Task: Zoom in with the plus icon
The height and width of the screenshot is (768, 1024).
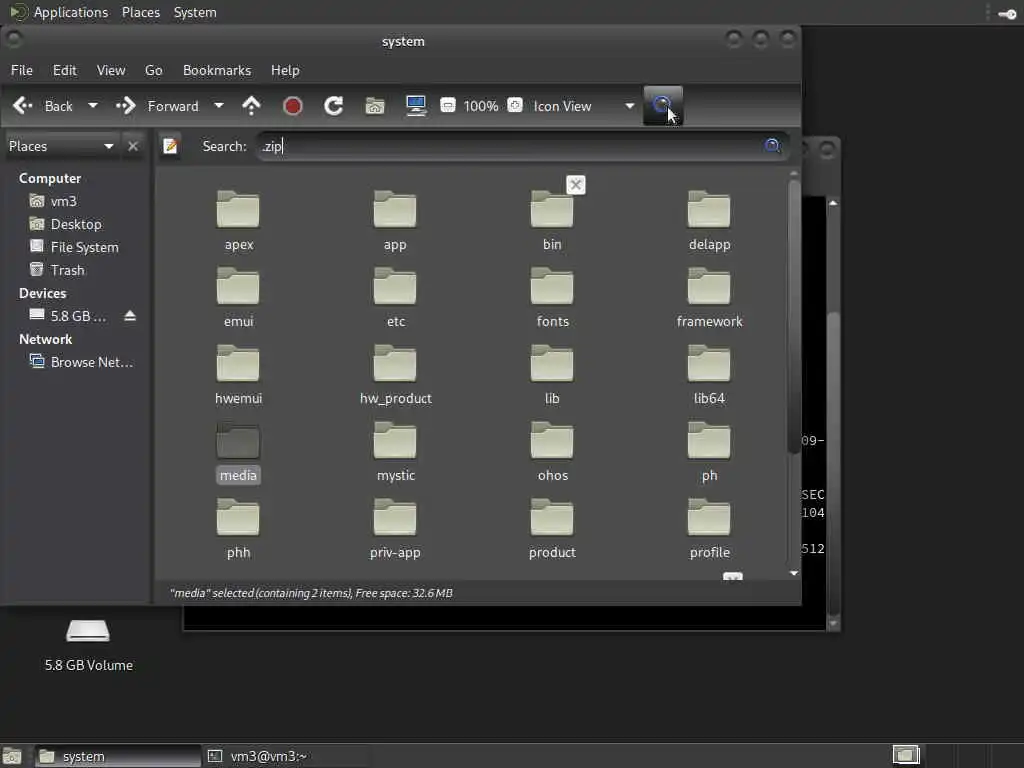Action: click(515, 105)
